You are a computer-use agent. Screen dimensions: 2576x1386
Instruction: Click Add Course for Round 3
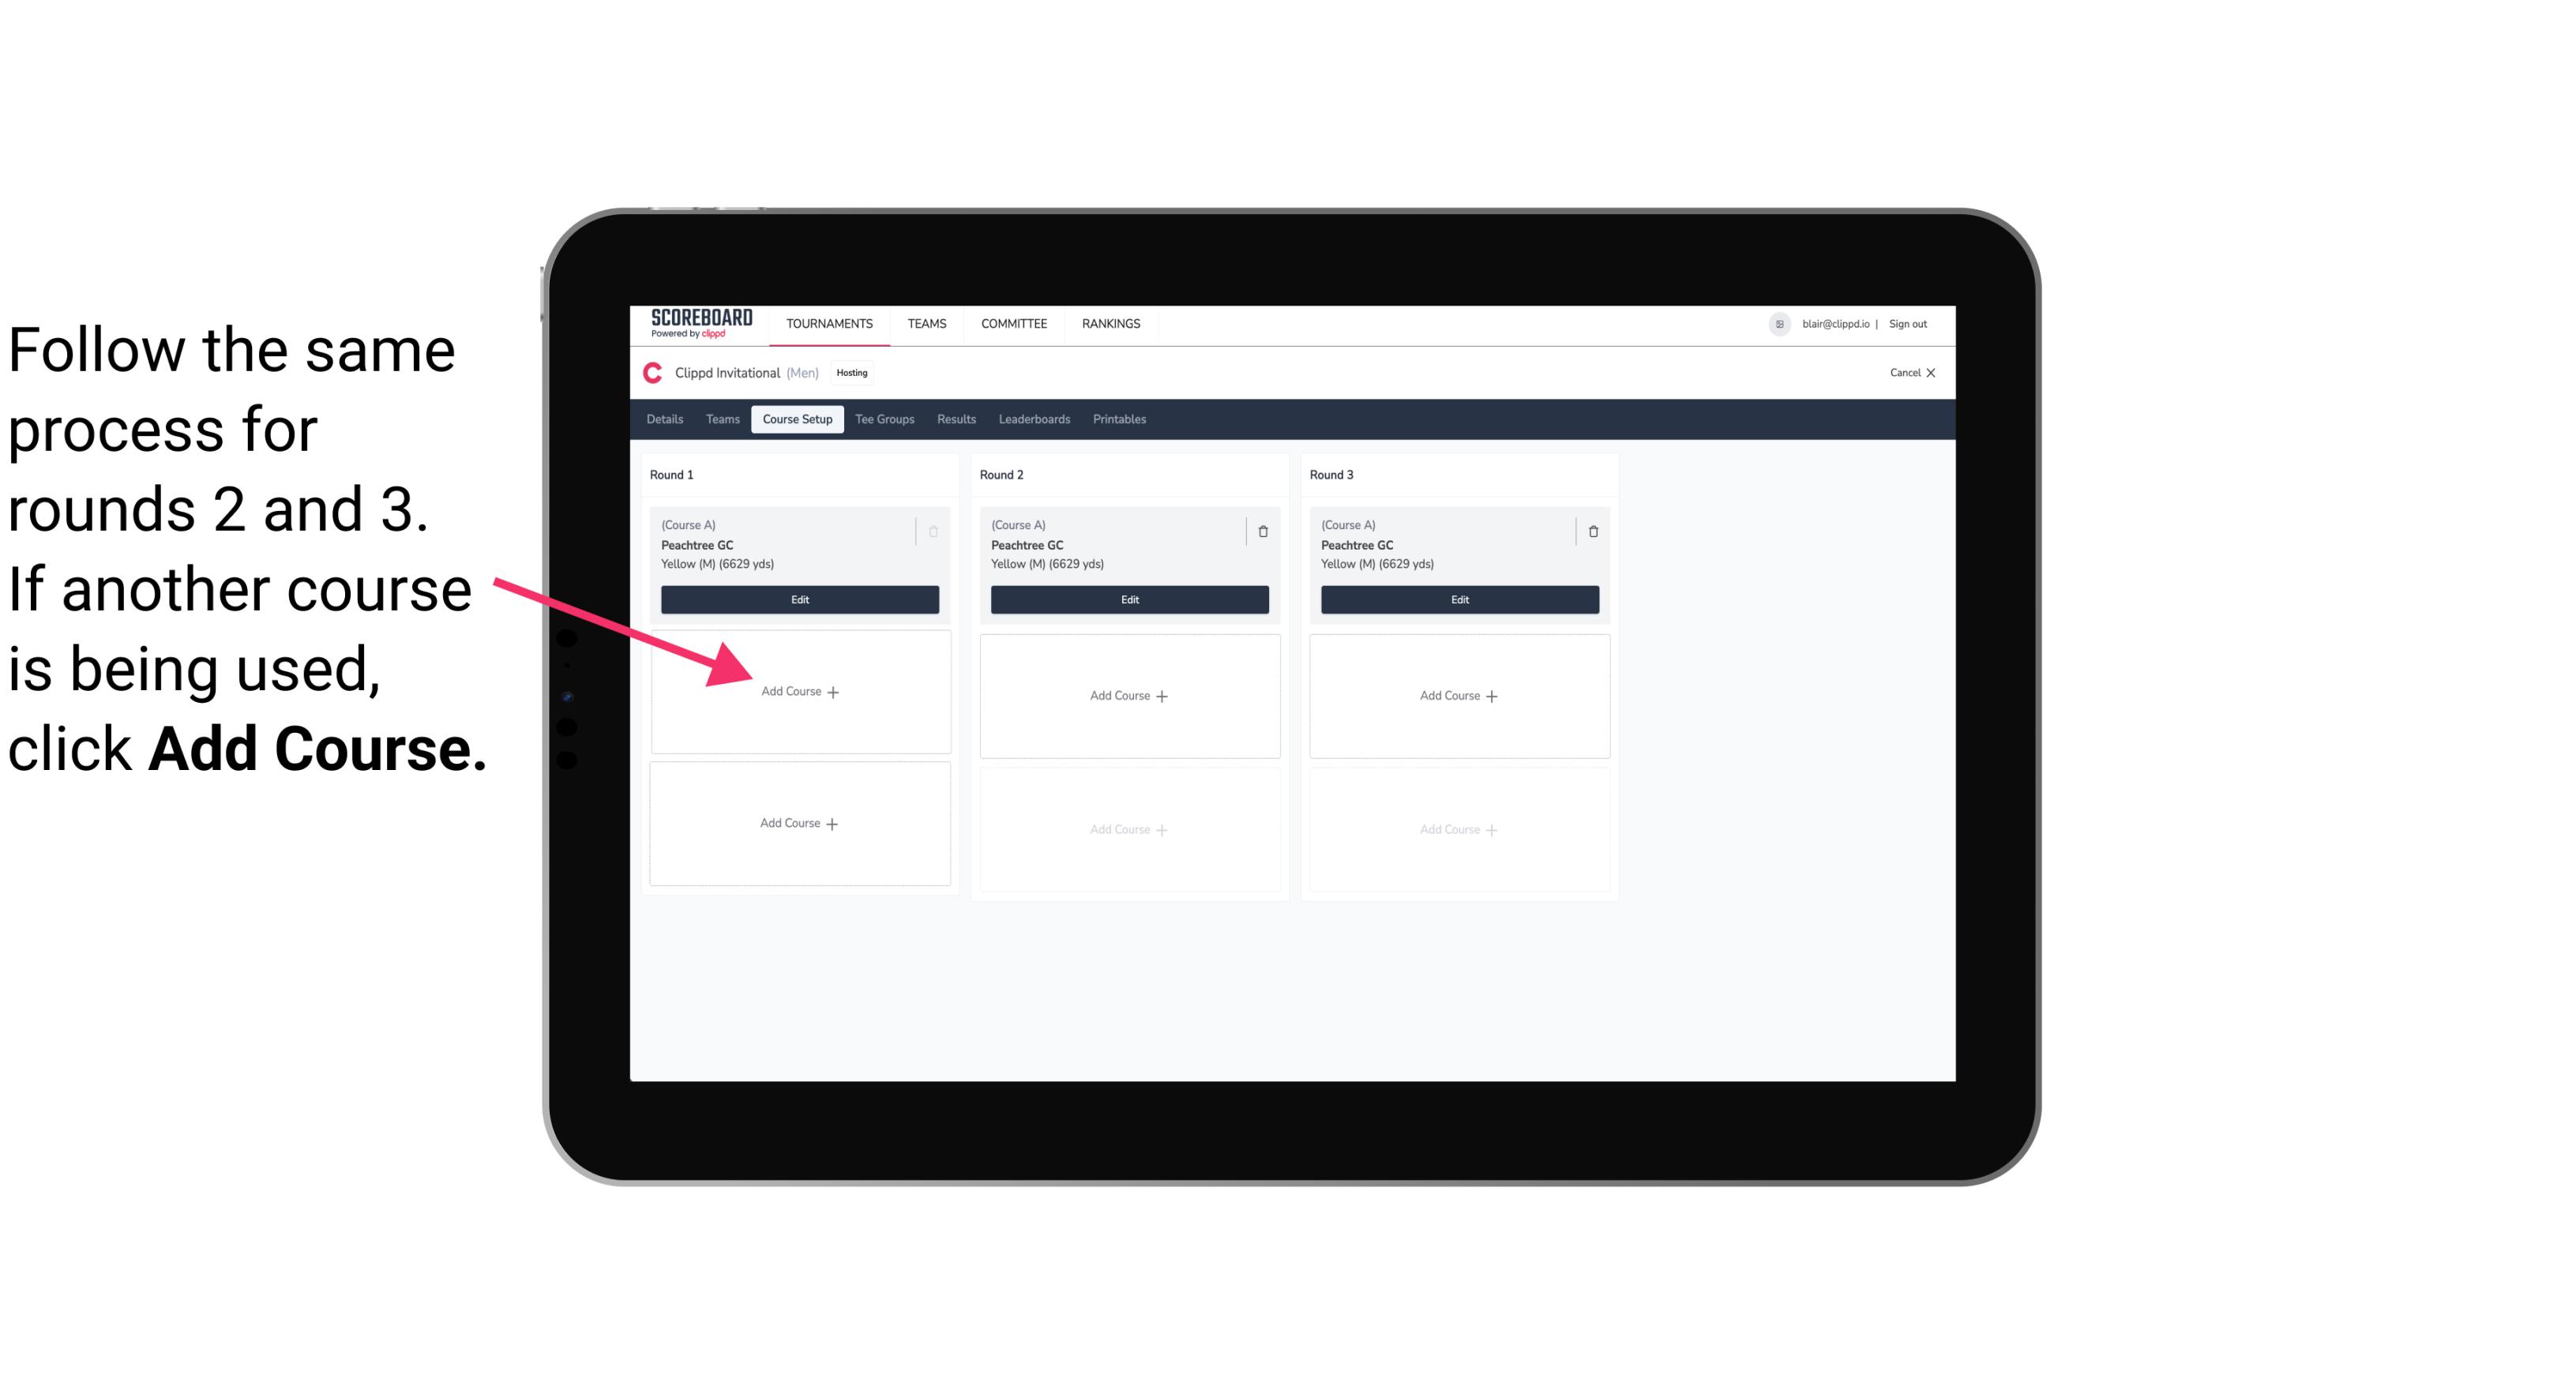1457,695
